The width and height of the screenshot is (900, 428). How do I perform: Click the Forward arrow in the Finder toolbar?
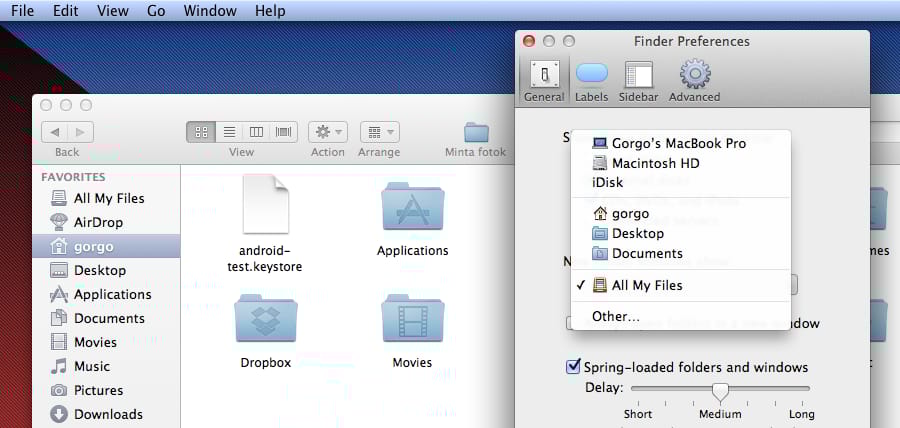point(80,133)
